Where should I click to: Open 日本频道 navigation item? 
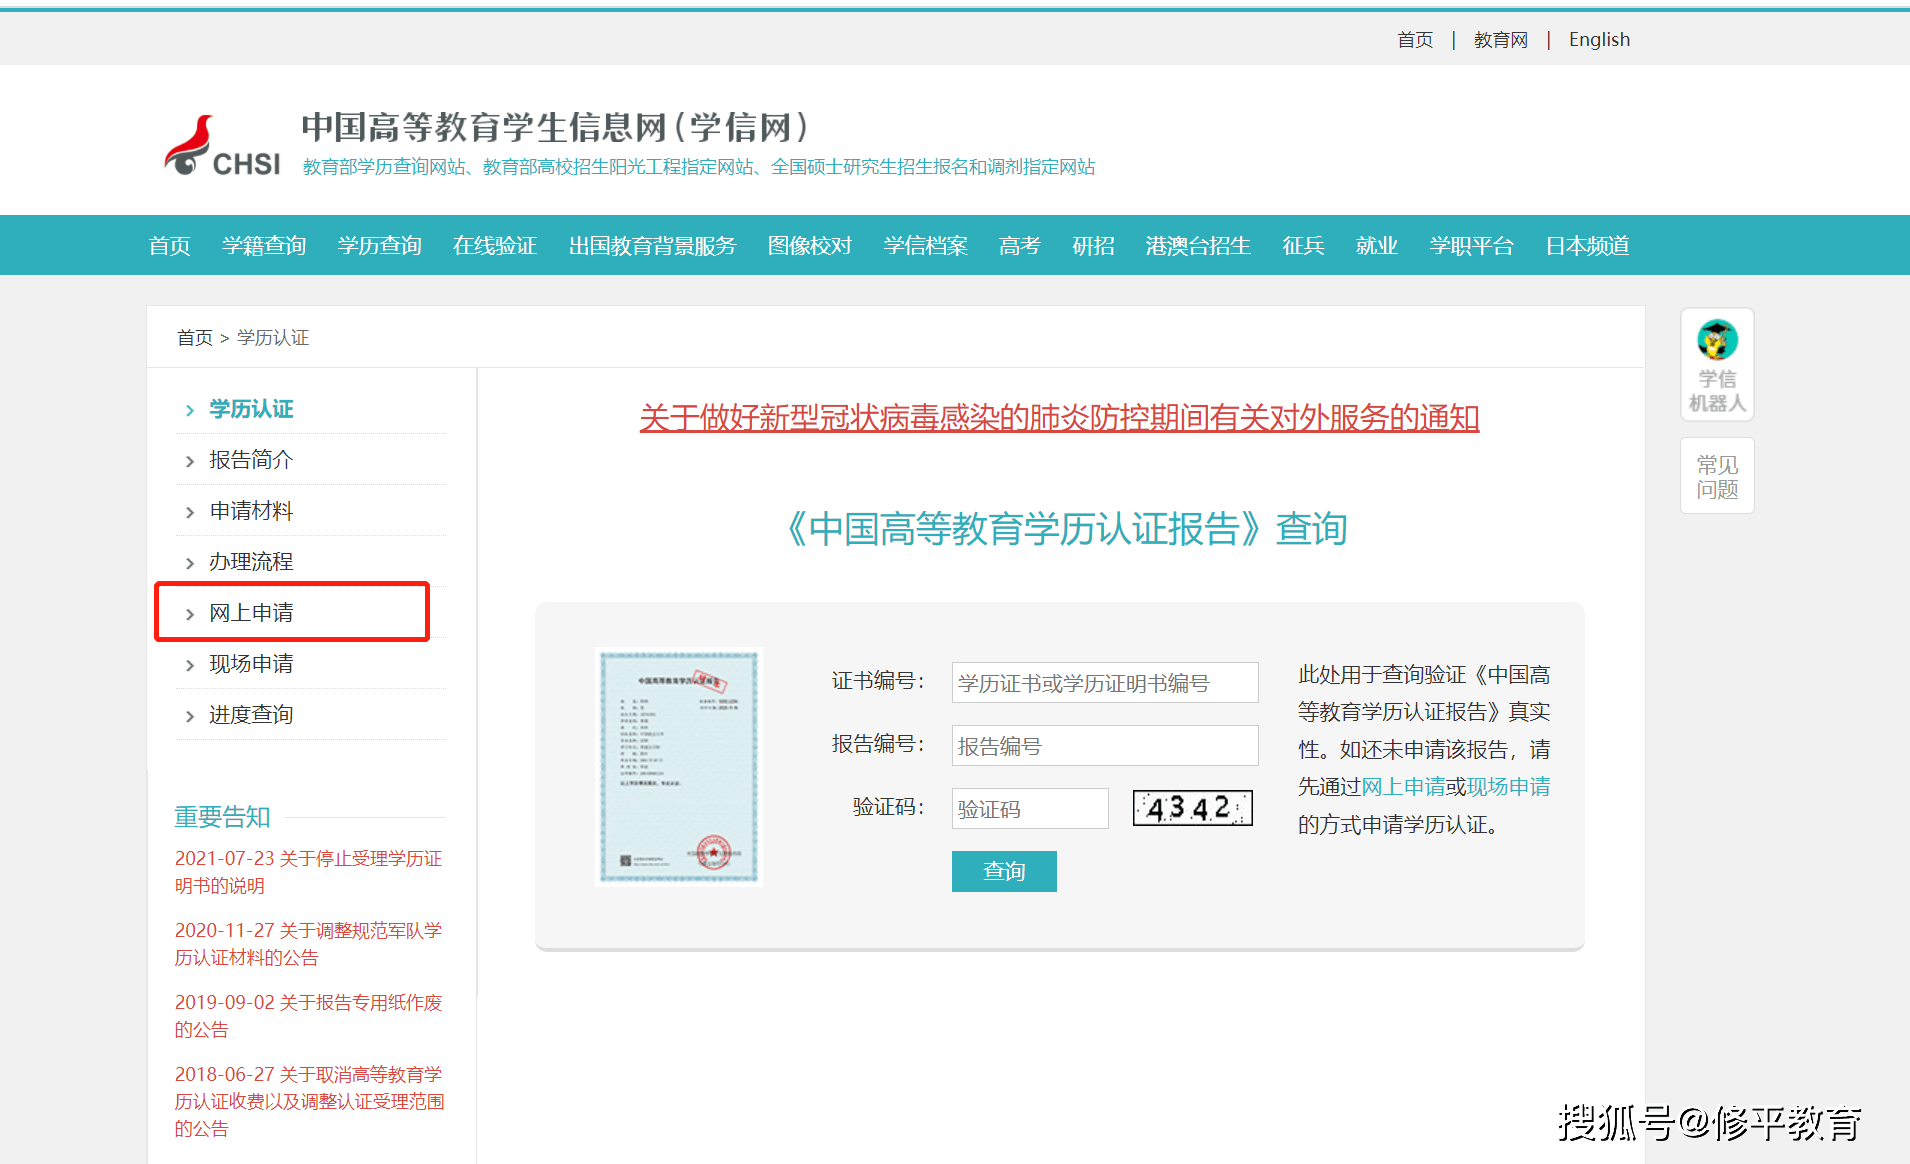pos(1588,246)
